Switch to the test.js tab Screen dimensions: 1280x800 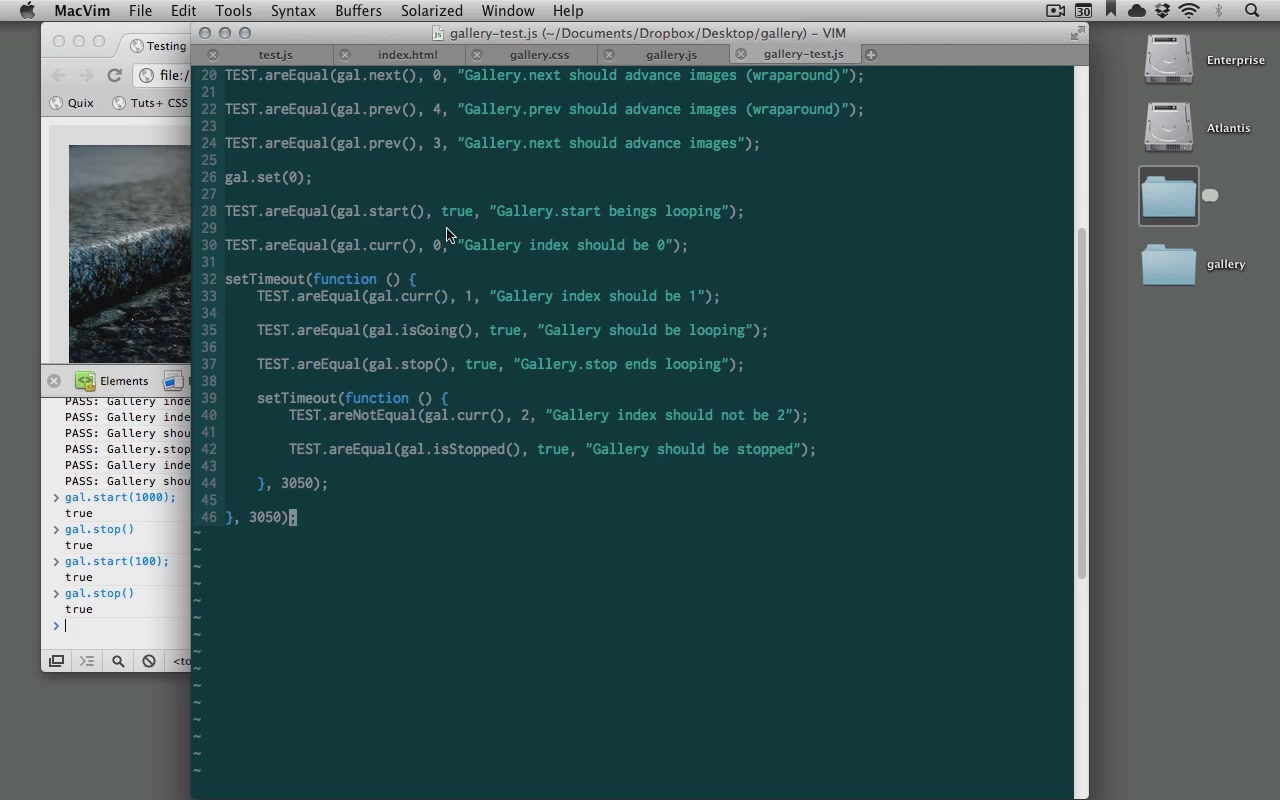[275, 54]
